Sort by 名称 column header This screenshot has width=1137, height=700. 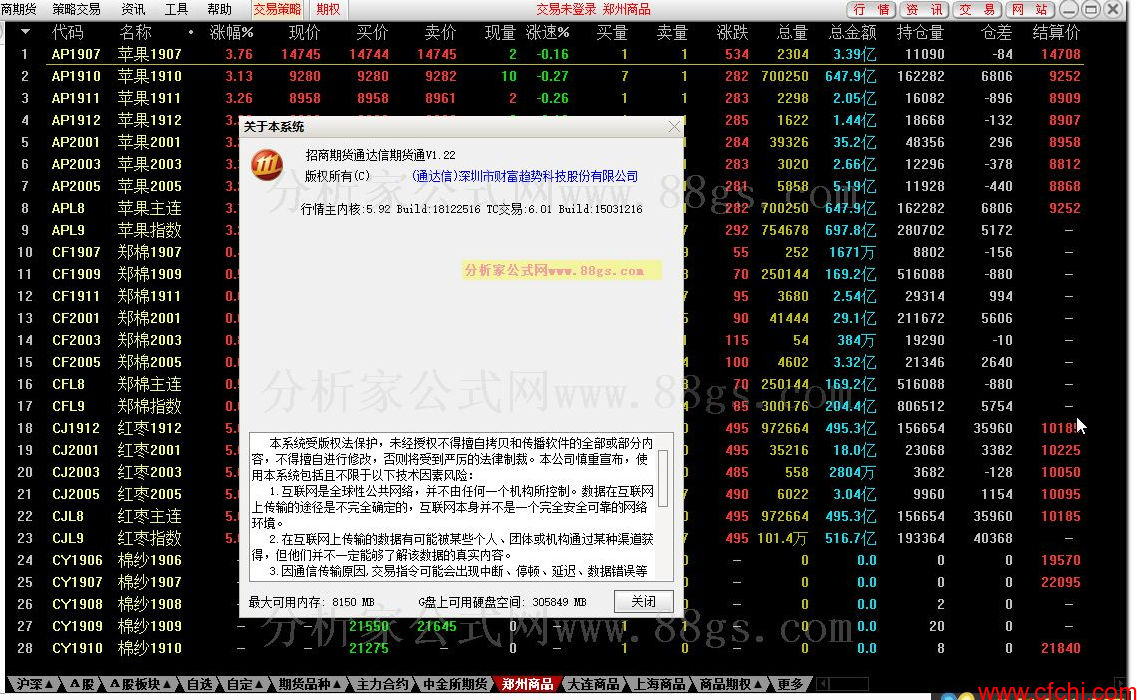[135, 33]
